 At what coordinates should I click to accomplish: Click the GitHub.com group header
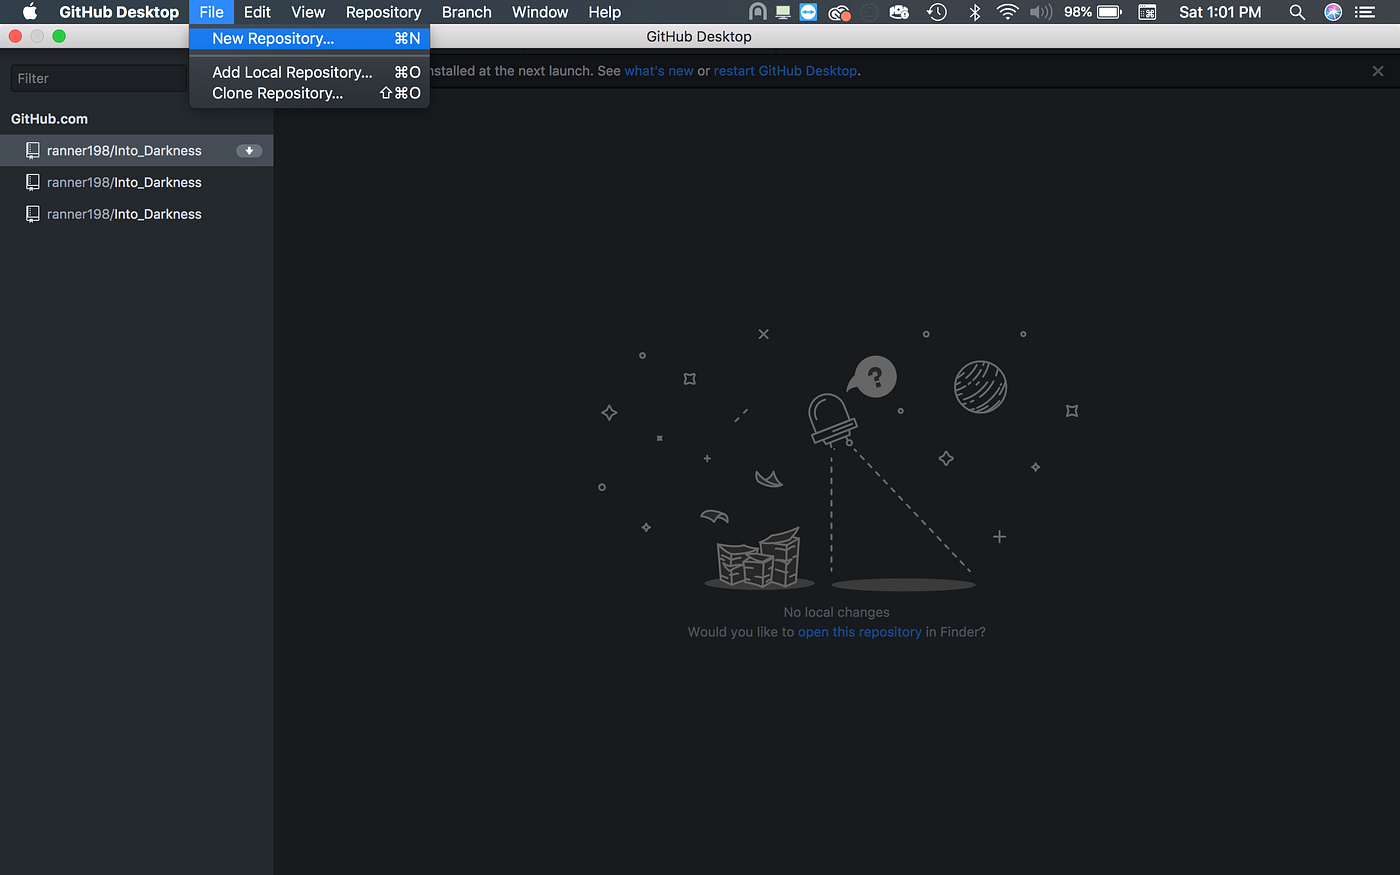[49, 119]
